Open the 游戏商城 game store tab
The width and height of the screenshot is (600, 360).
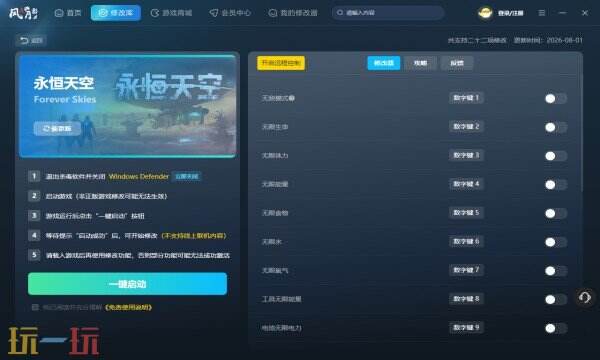click(x=171, y=13)
